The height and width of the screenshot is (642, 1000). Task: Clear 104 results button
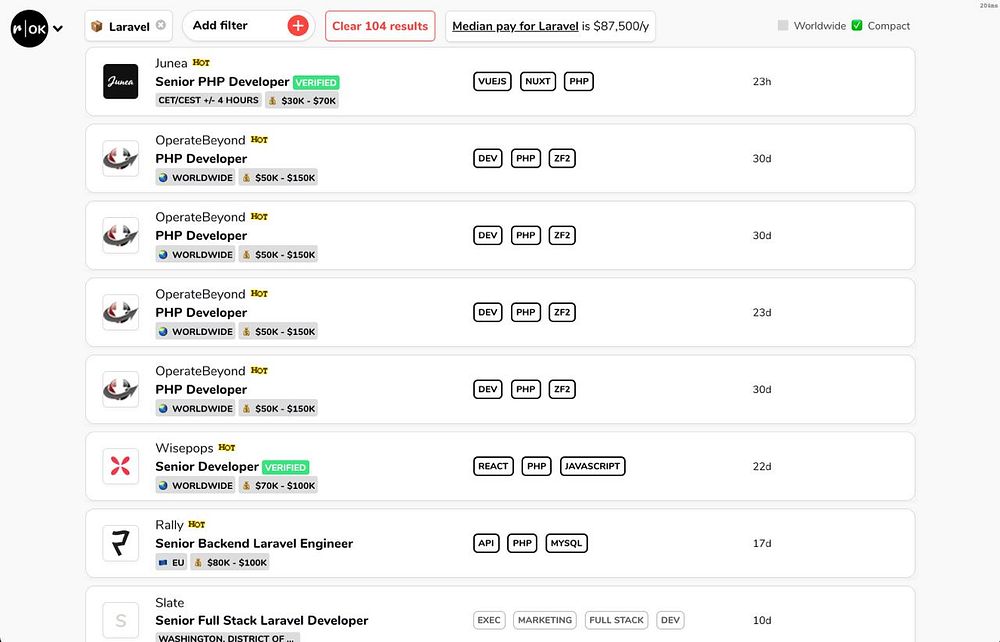point(380,26)
